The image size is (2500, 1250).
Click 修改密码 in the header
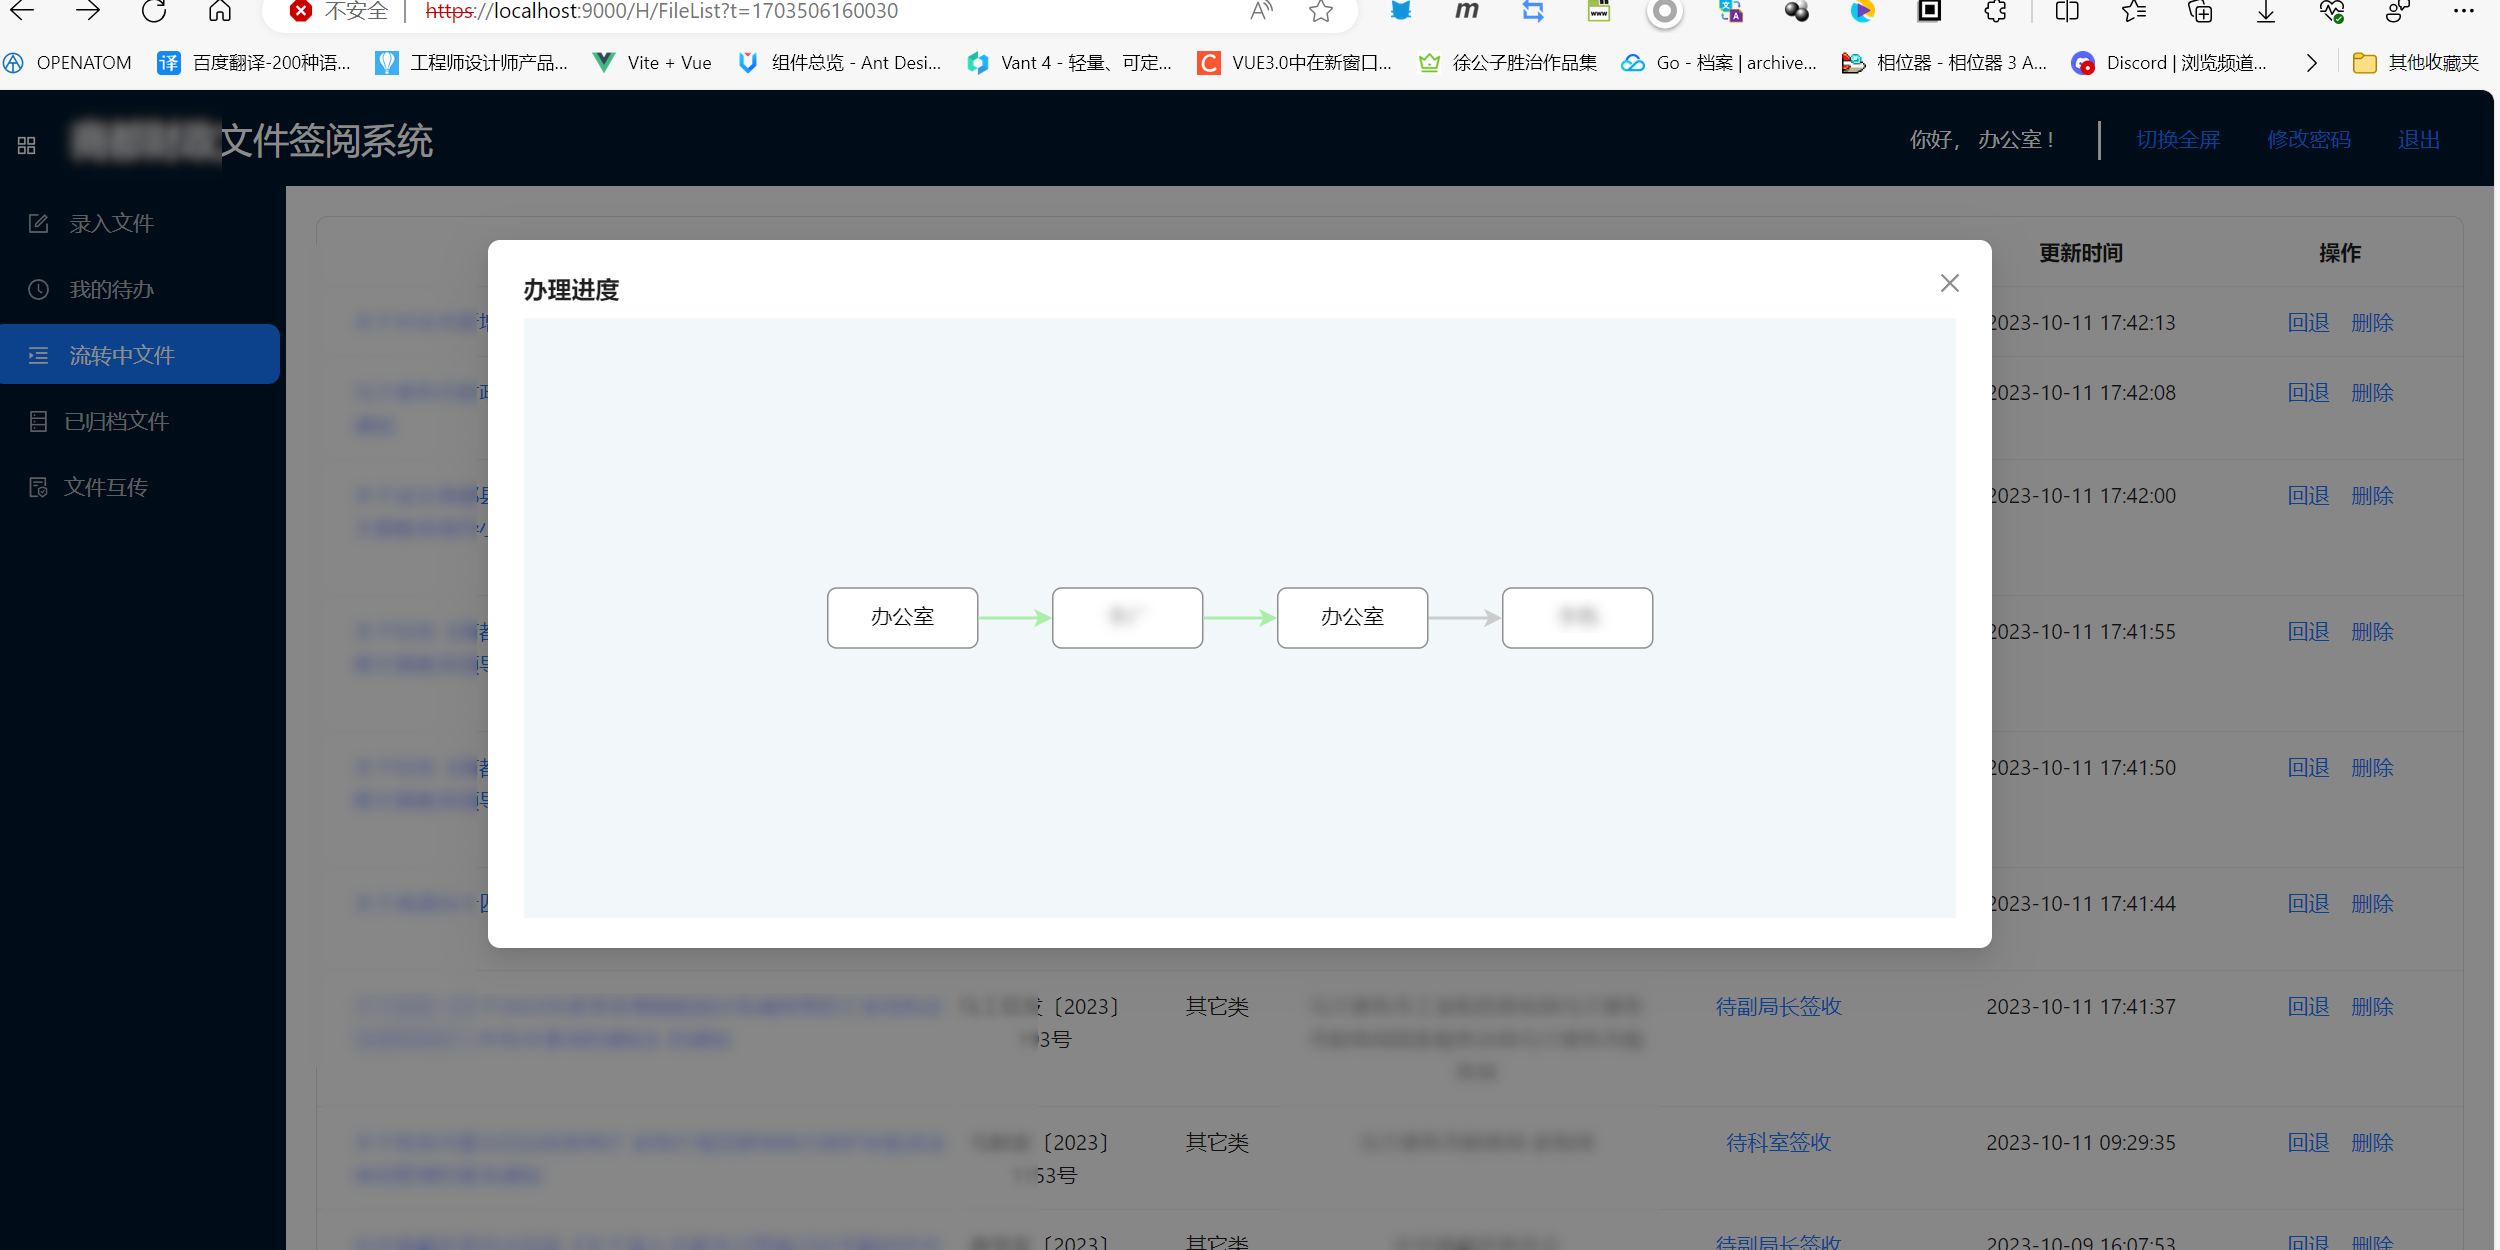[2309, 140]
